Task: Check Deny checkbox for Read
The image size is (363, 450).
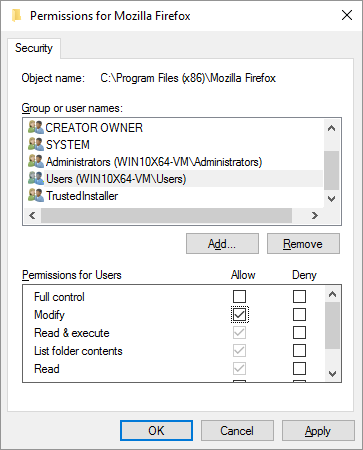Action: pyautogui.click(x=299, y=368)
